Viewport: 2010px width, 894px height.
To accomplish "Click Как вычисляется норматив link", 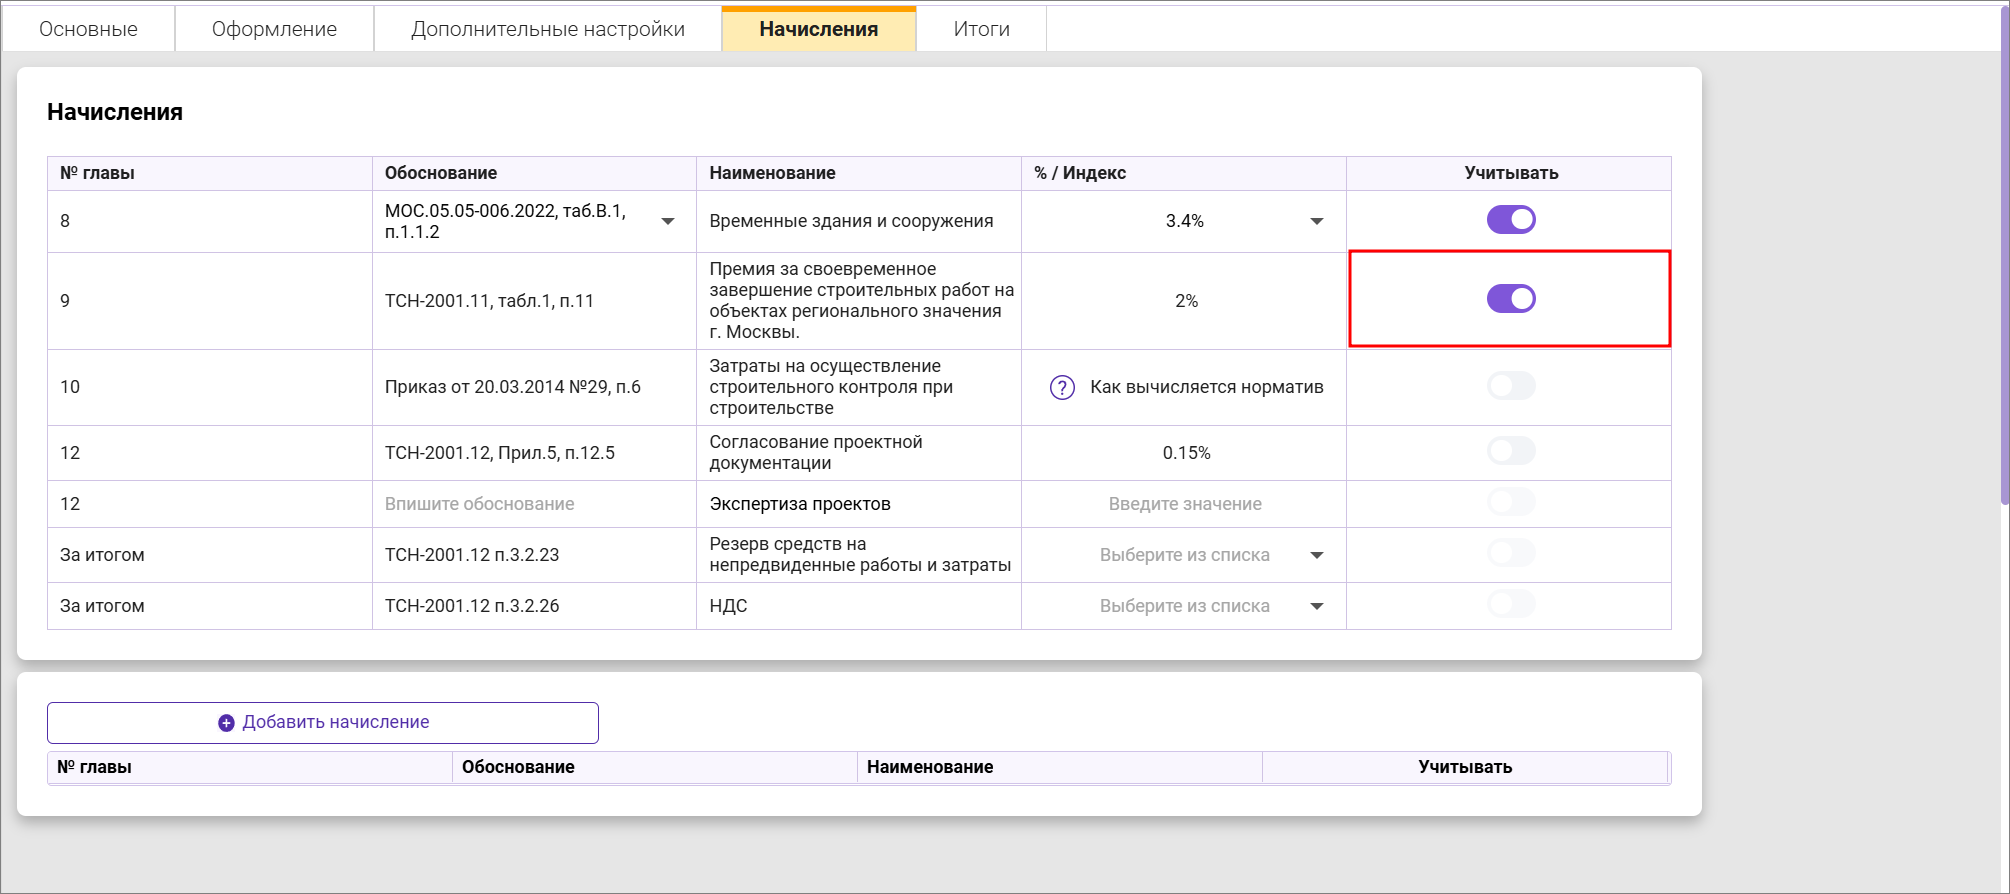I will 1206,388.
